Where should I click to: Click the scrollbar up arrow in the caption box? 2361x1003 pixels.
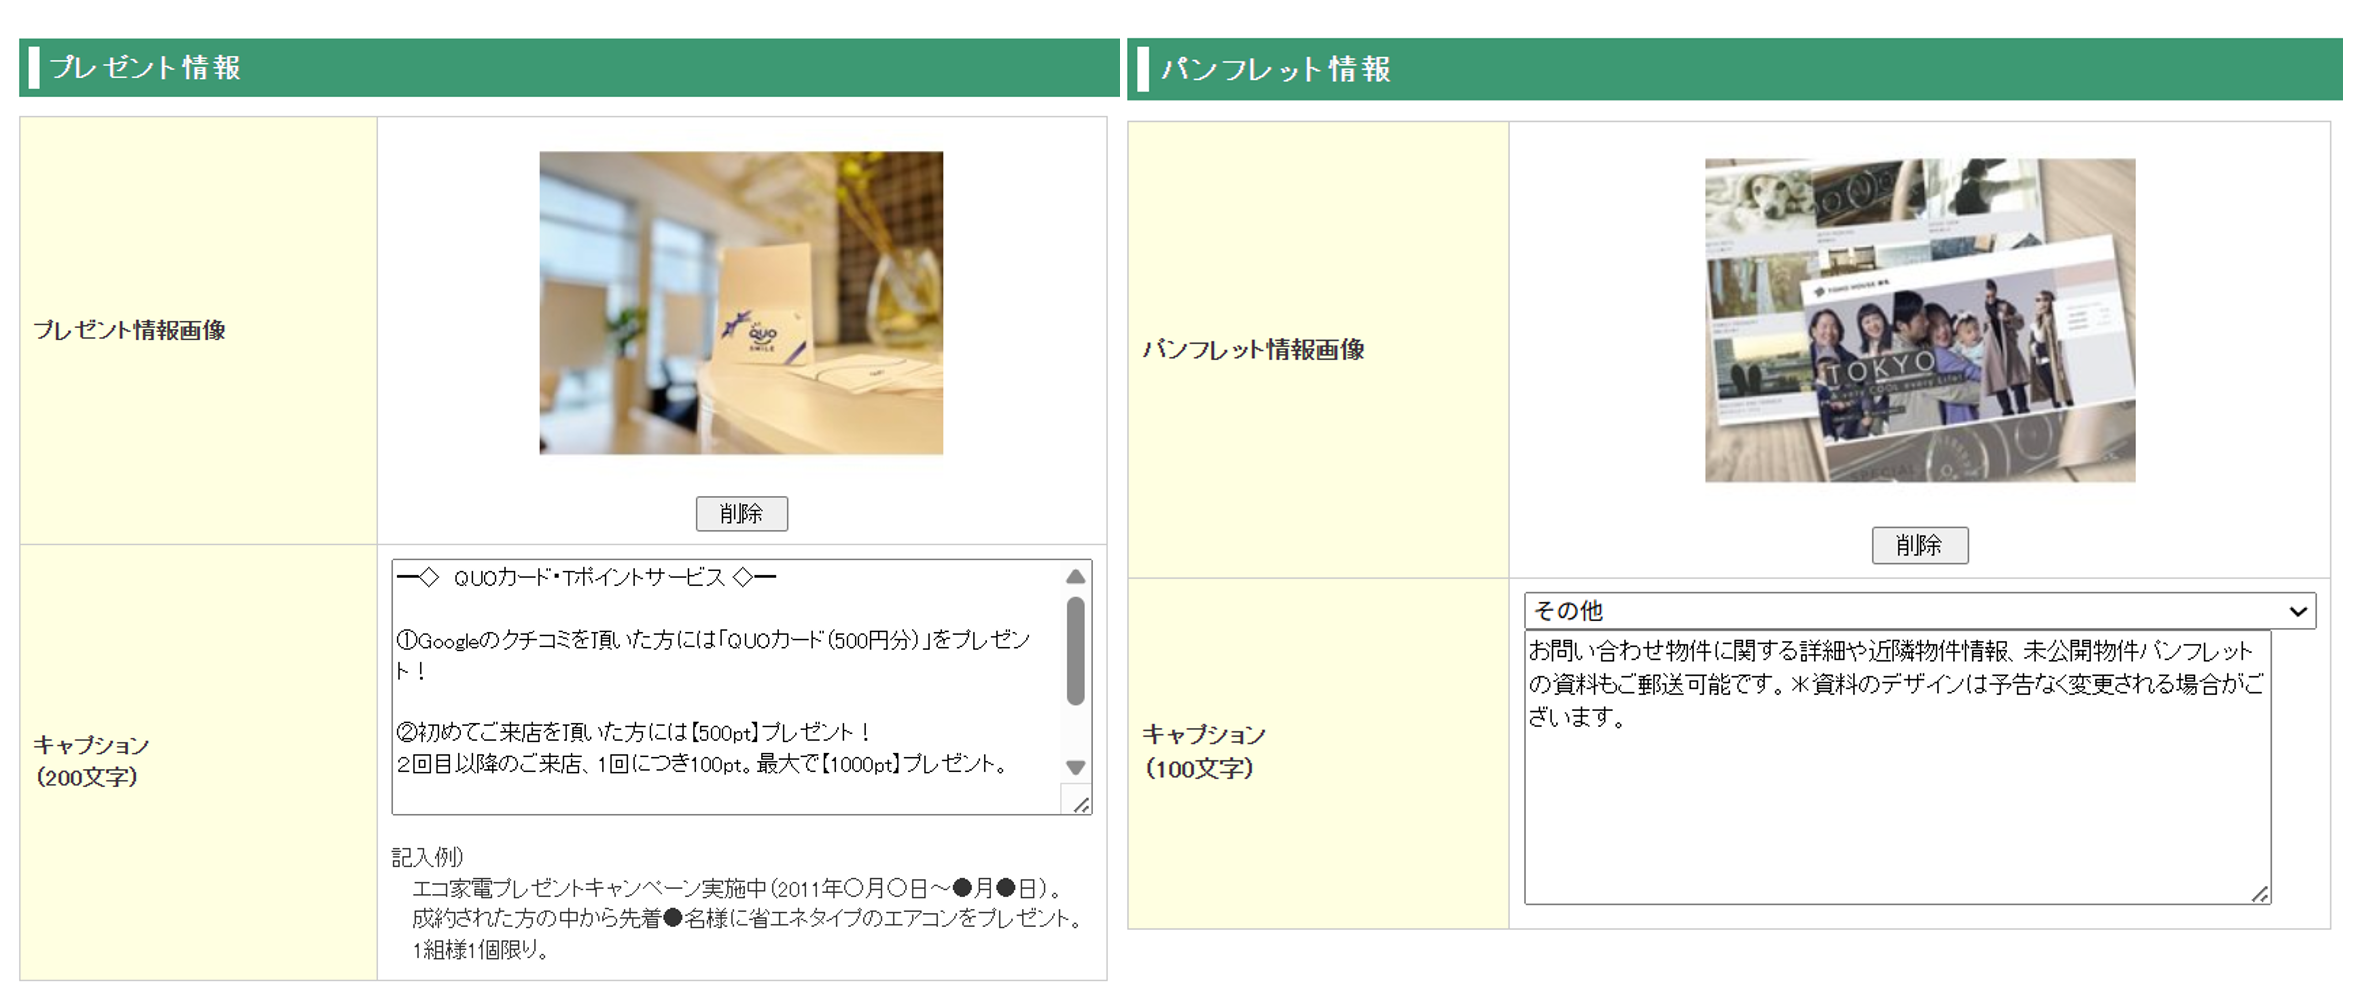pos(1075,575)
